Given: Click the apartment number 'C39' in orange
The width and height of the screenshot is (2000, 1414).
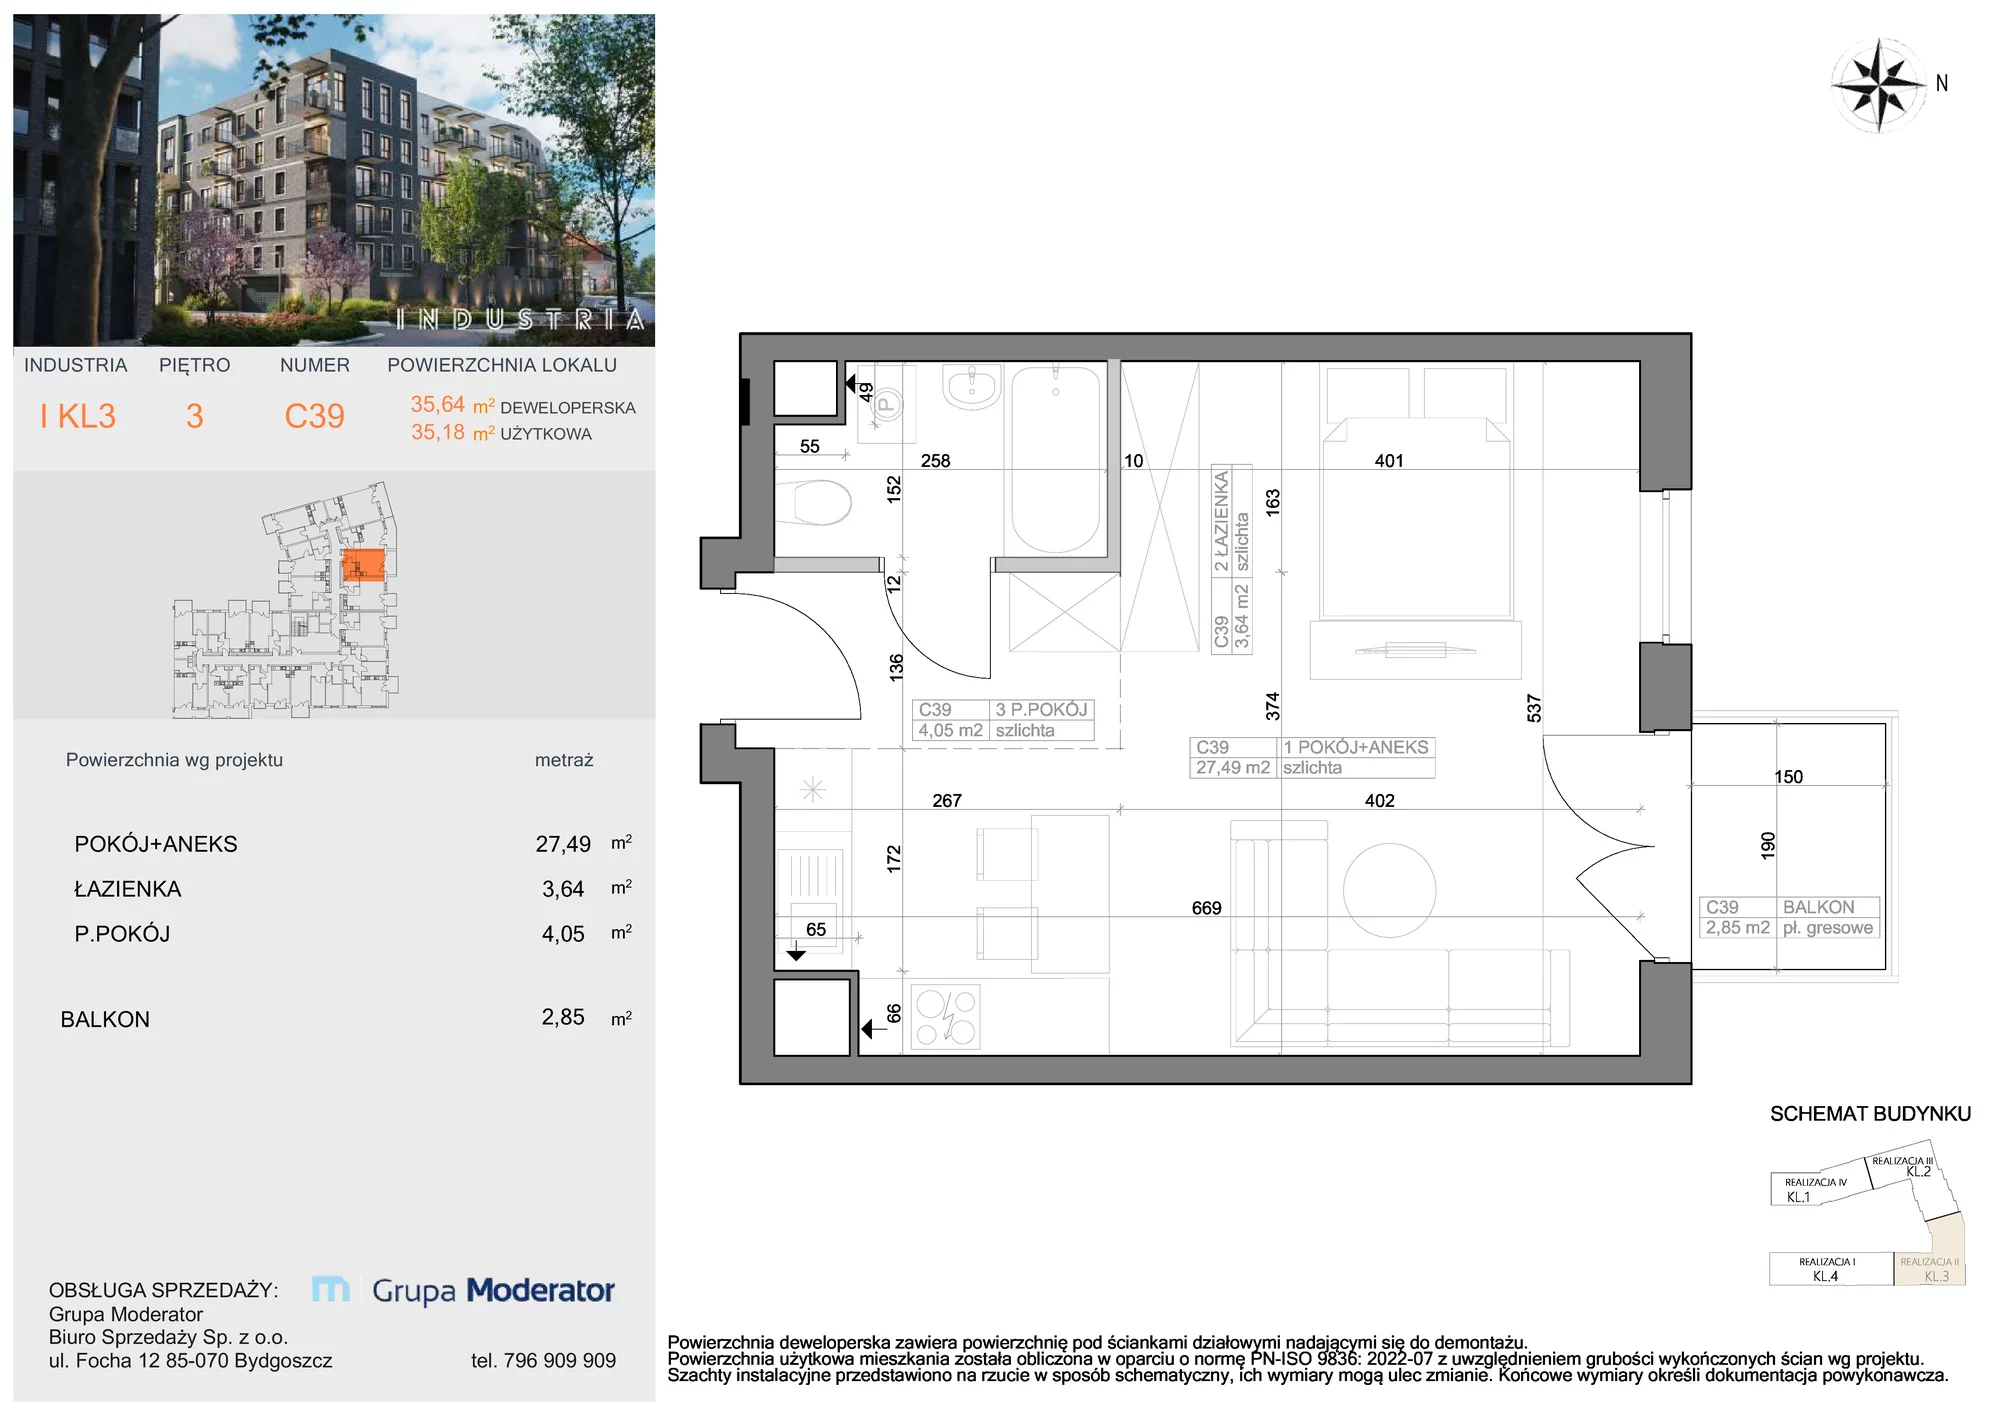Looking at the screenshot, I should (x=314, y=416).
